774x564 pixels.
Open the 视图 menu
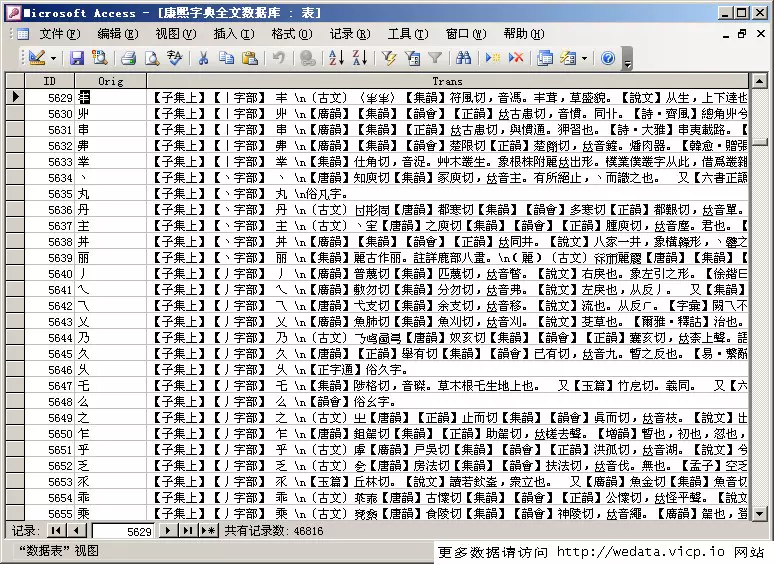point(176,34)
